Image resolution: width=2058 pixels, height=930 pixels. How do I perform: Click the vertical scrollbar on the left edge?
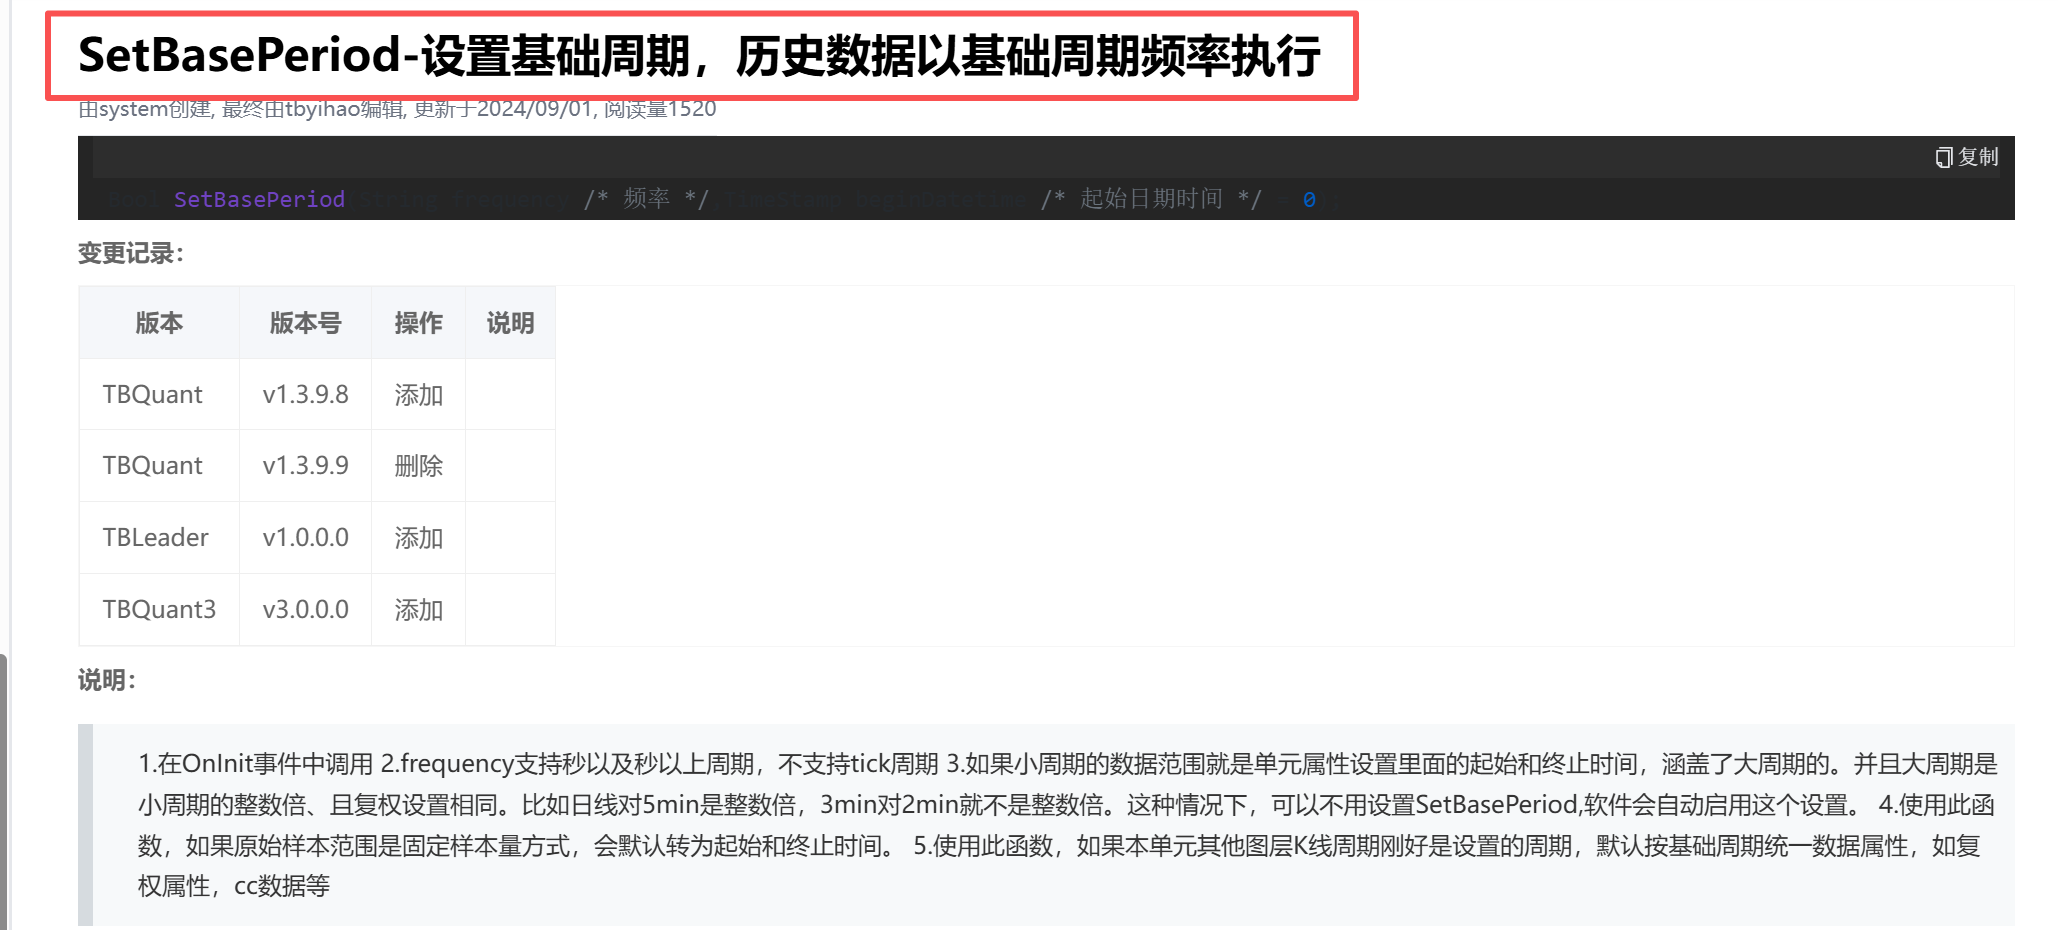pyautogui.click(x=4, y=790)
